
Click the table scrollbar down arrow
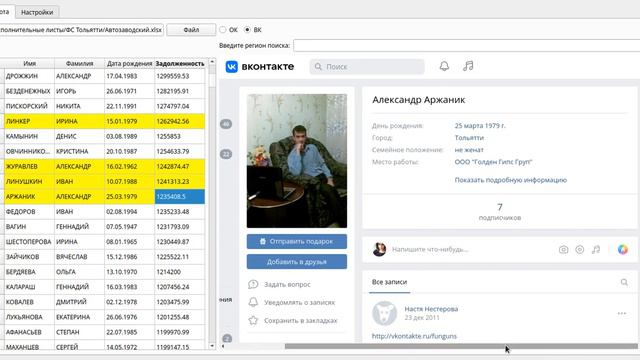(212, 346)
